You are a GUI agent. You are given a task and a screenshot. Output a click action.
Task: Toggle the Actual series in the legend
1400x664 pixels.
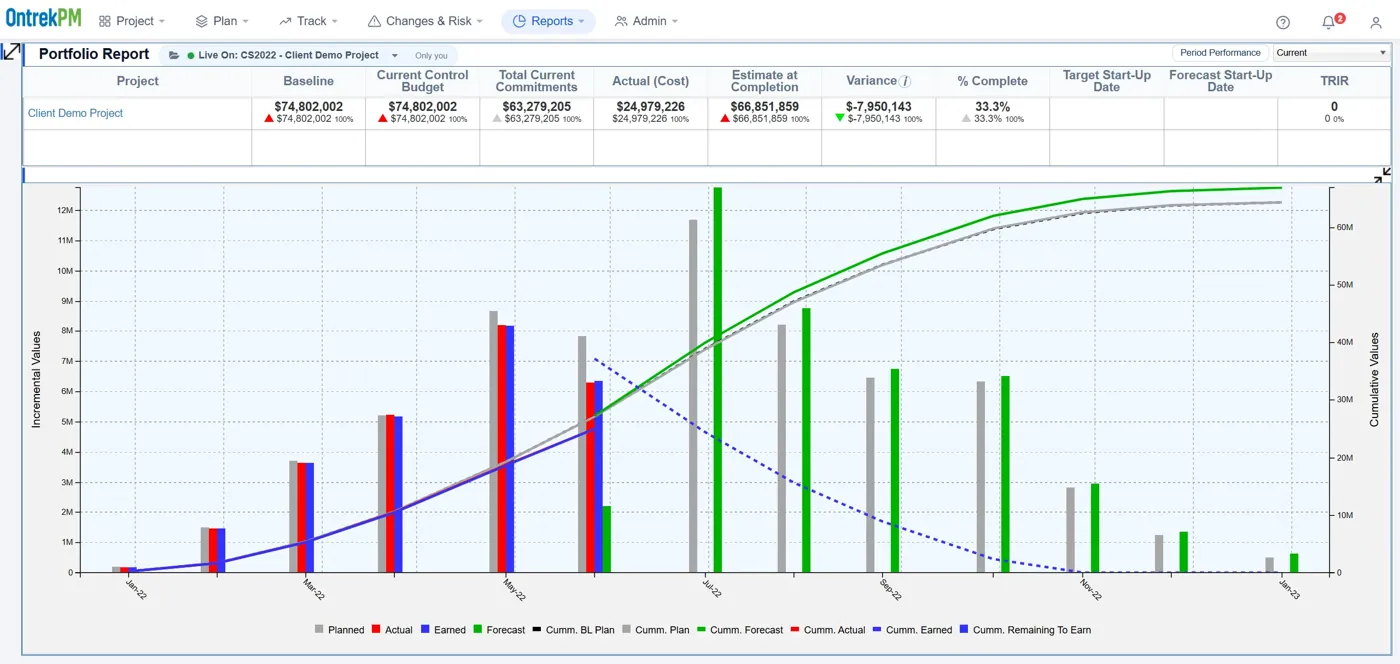[392, 630]
